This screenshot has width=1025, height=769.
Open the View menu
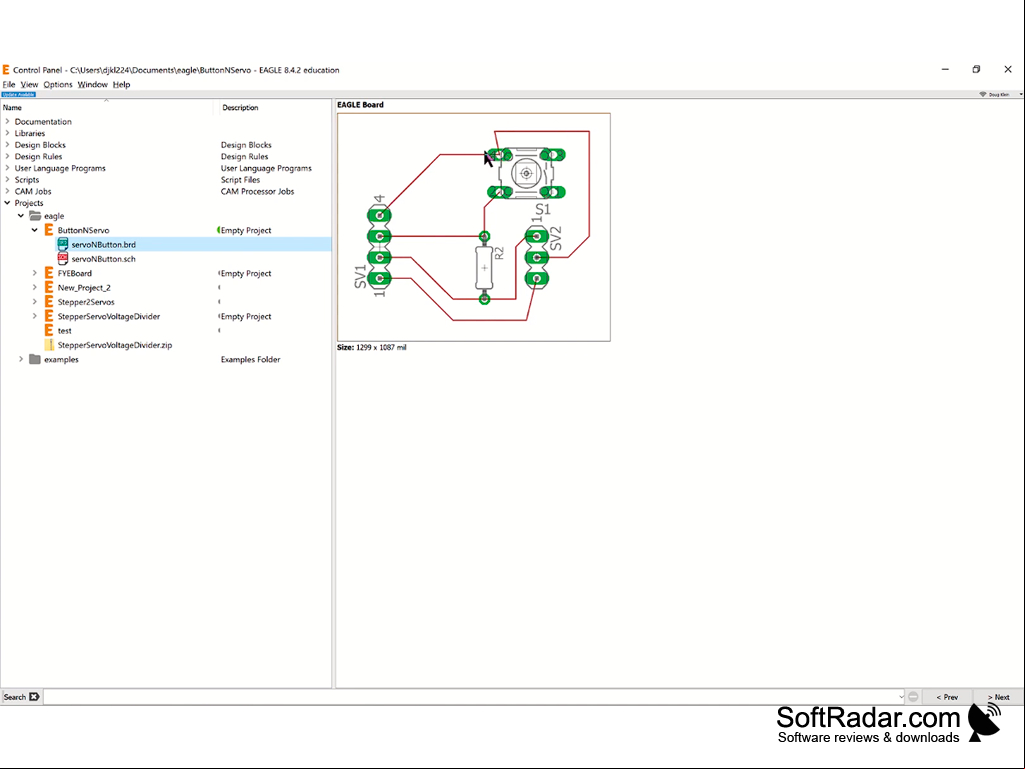click(x=29, y=84)
